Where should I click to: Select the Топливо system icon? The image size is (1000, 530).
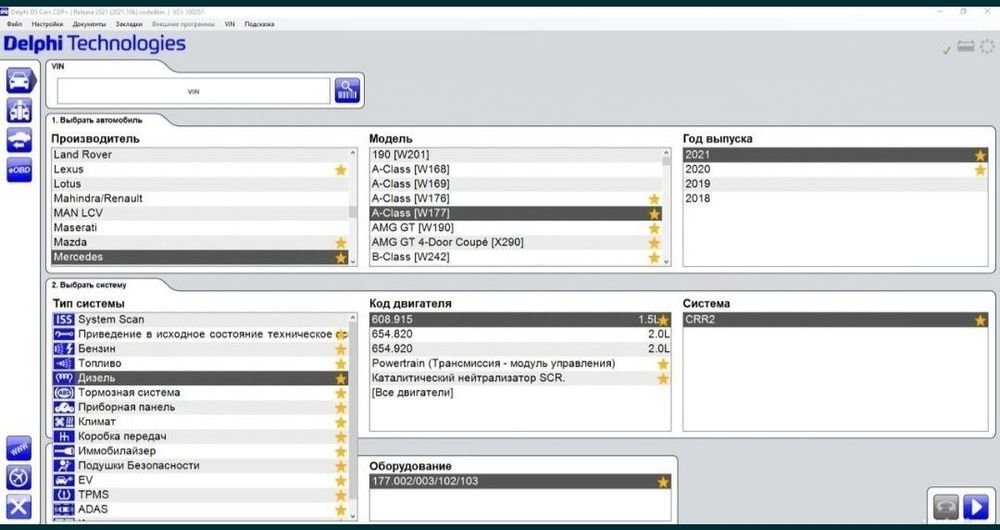click(x=64, y=364)
